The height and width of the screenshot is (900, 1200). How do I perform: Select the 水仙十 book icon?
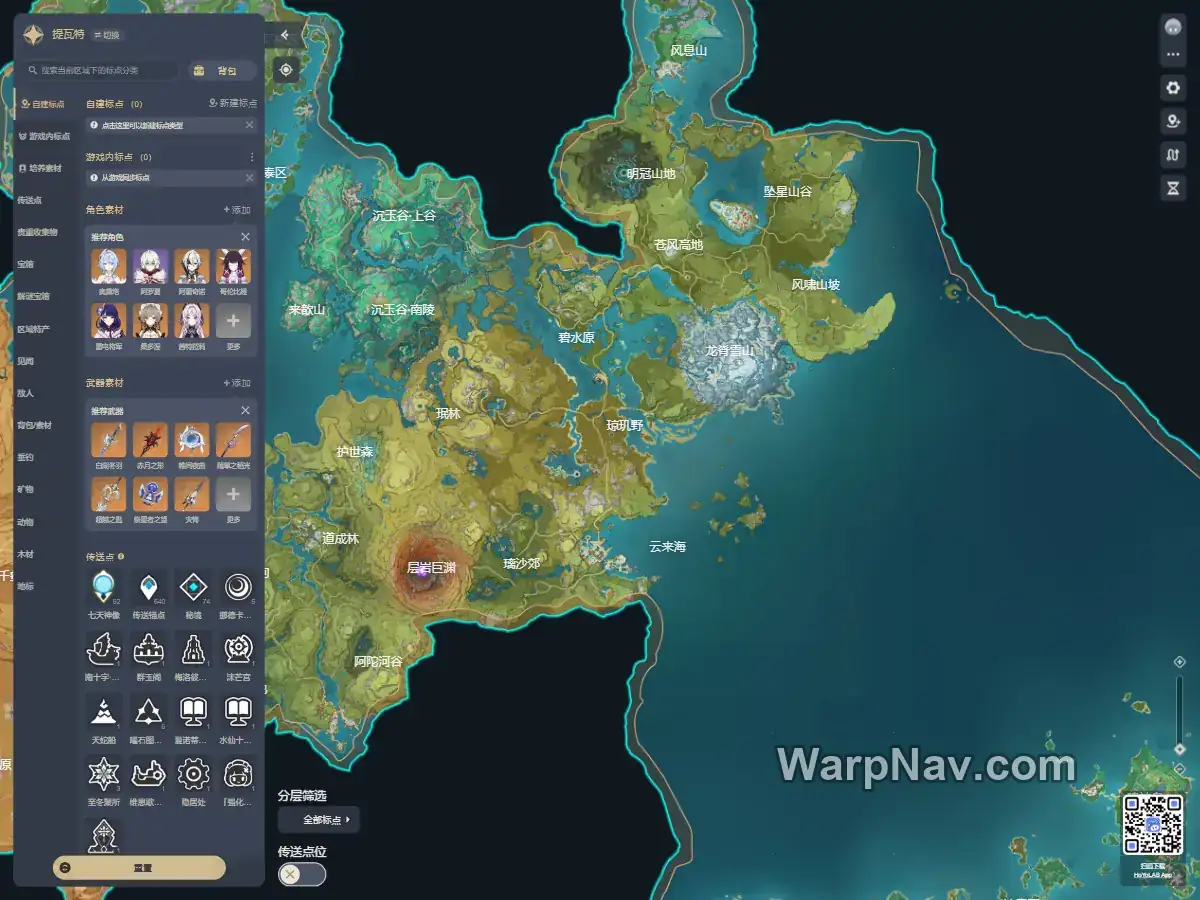(238, 712)
